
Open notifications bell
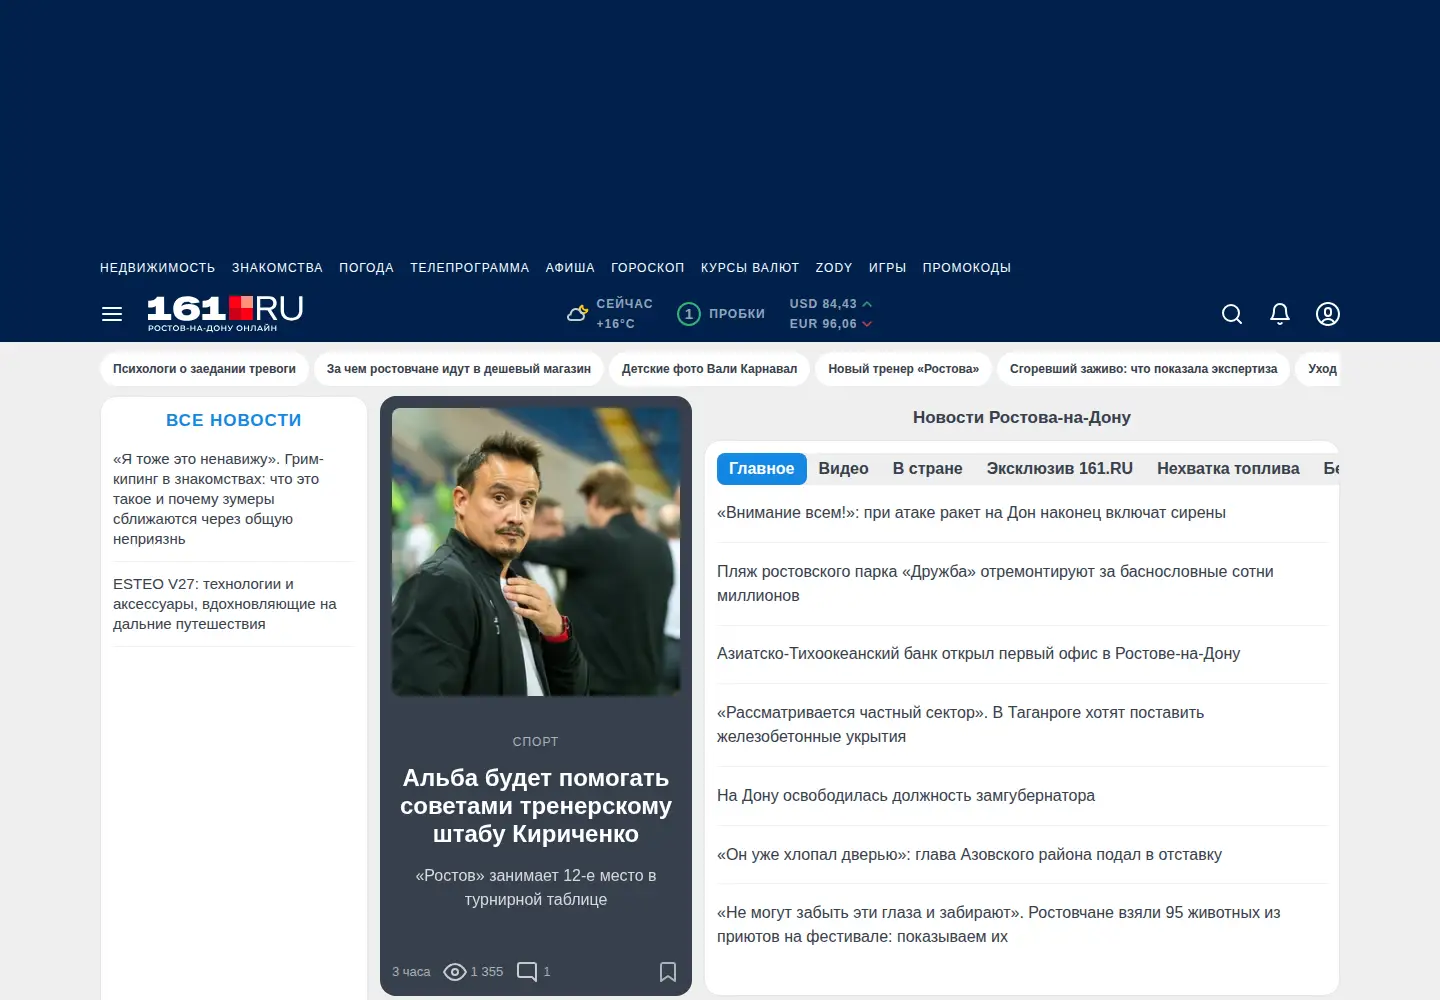click(1280, 314)
